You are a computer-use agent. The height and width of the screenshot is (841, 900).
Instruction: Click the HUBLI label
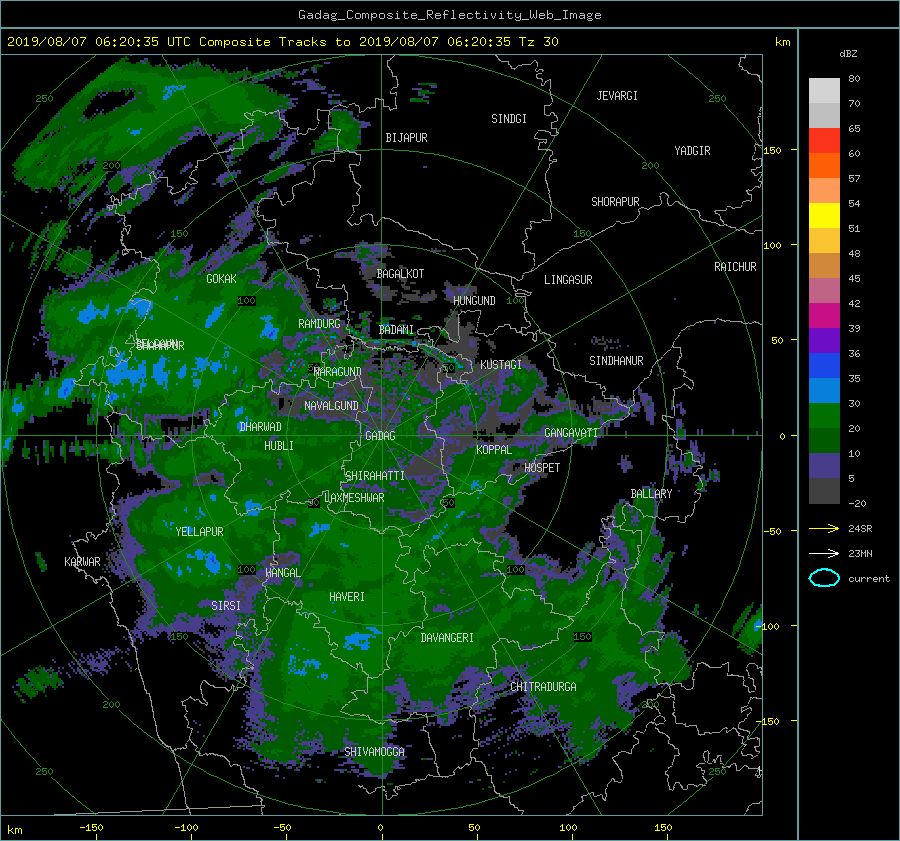click(x=279, y=446)
